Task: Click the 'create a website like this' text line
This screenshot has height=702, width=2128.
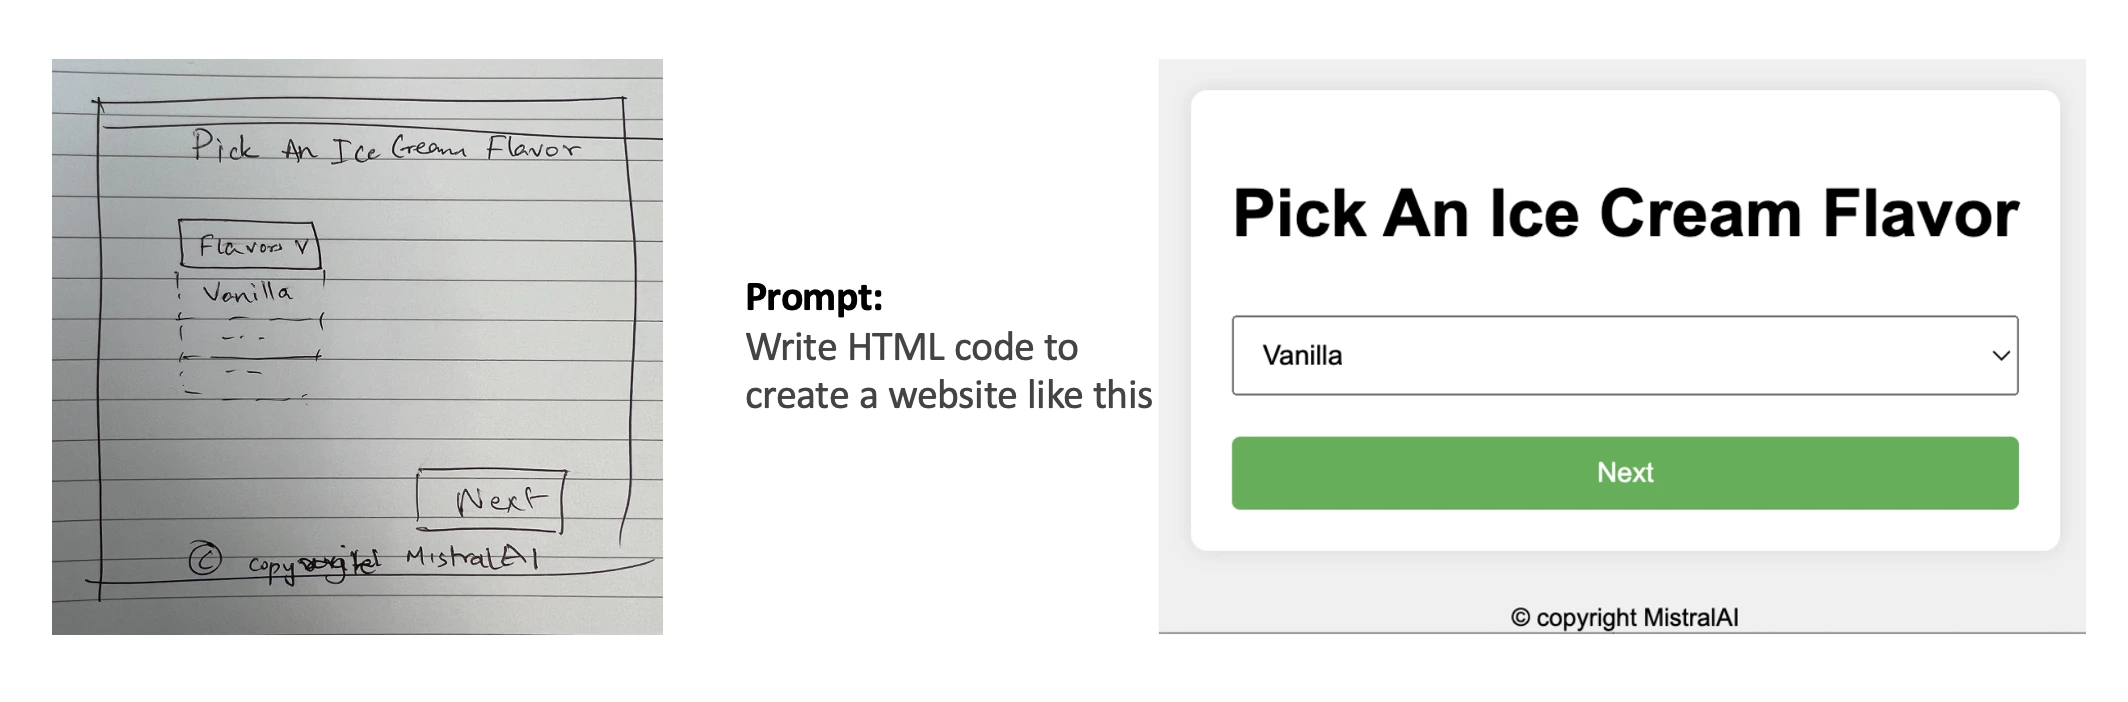Action: tap(948, 395)
